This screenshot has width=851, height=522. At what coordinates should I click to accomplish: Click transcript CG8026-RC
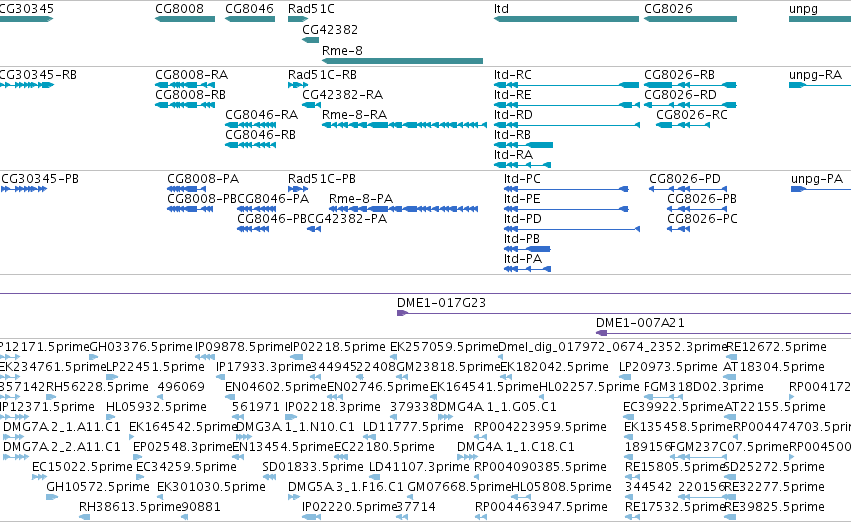(683, 125)
